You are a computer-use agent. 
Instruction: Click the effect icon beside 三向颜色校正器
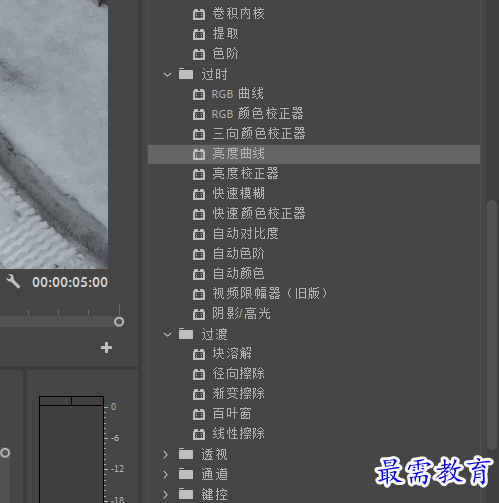coord(199,134)
